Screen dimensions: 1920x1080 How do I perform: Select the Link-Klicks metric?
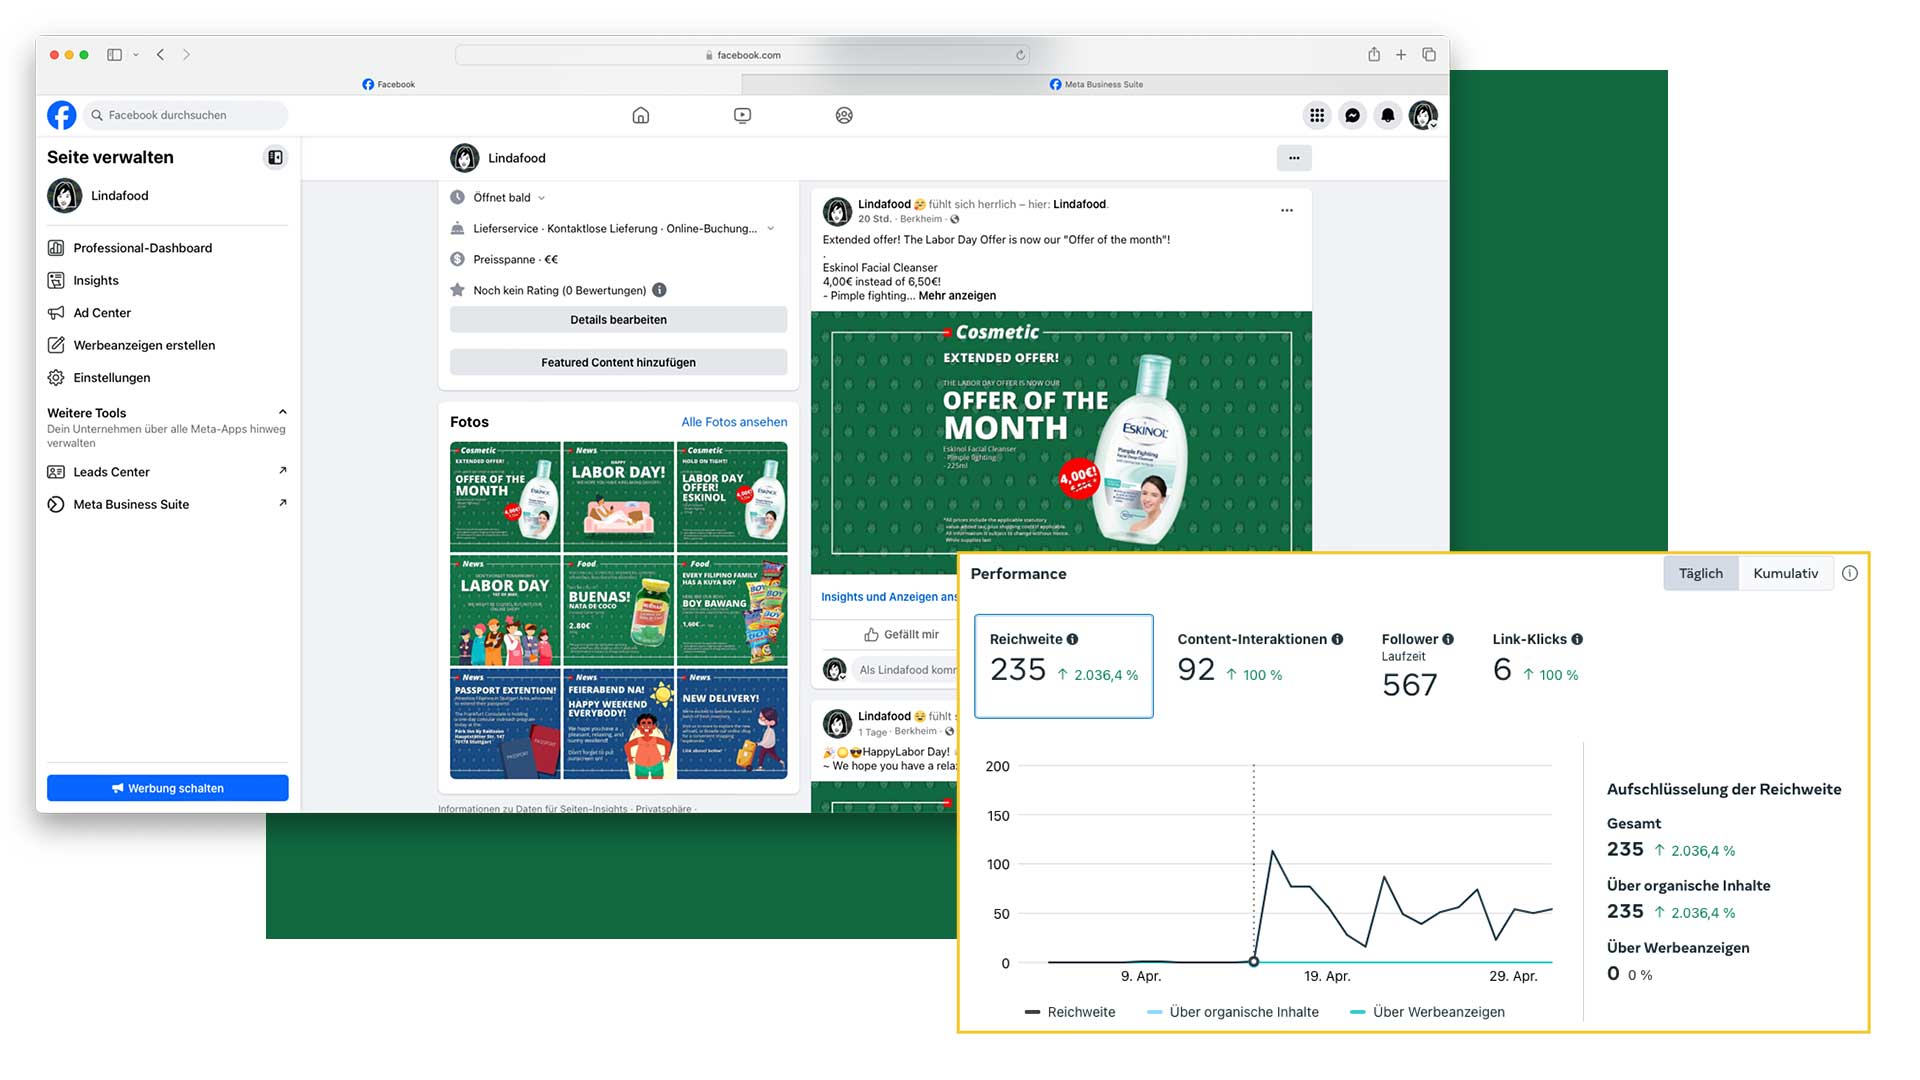tap(1537, 660)
